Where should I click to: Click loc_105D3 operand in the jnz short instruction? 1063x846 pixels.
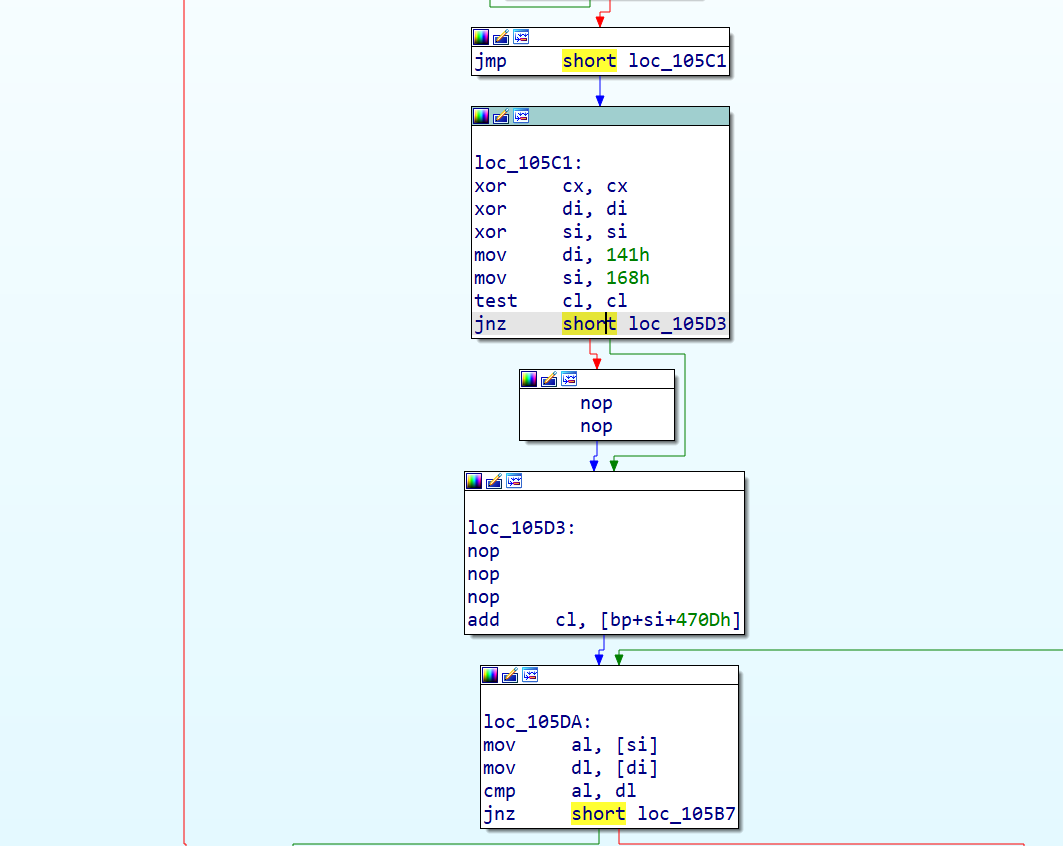coord(677,324)
